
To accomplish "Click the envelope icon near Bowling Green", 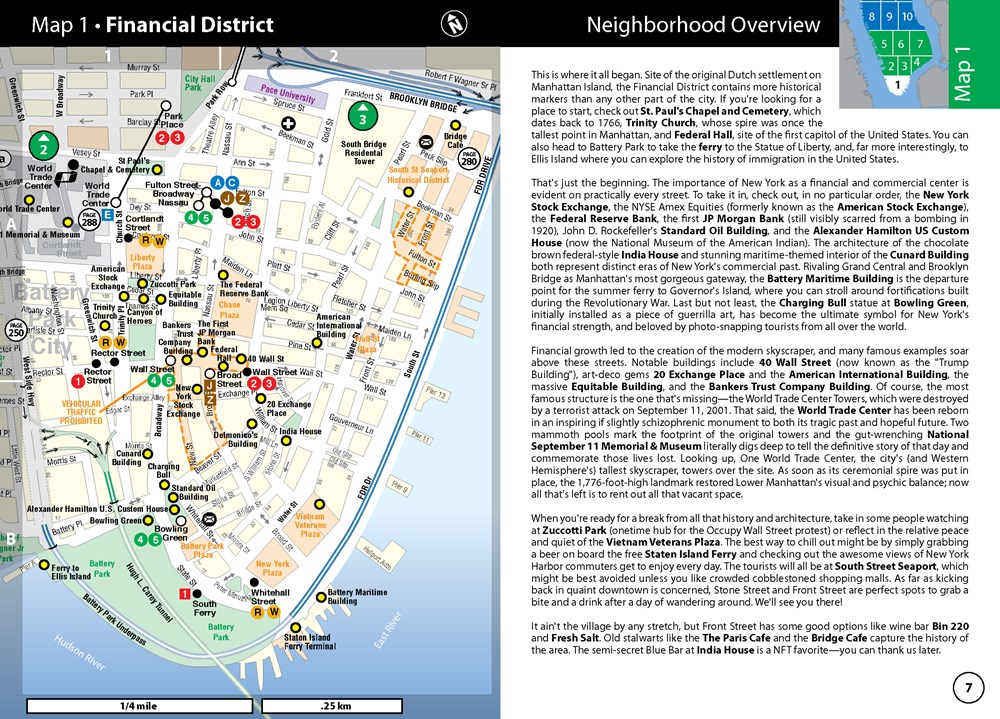I will (x=209, y=519).
